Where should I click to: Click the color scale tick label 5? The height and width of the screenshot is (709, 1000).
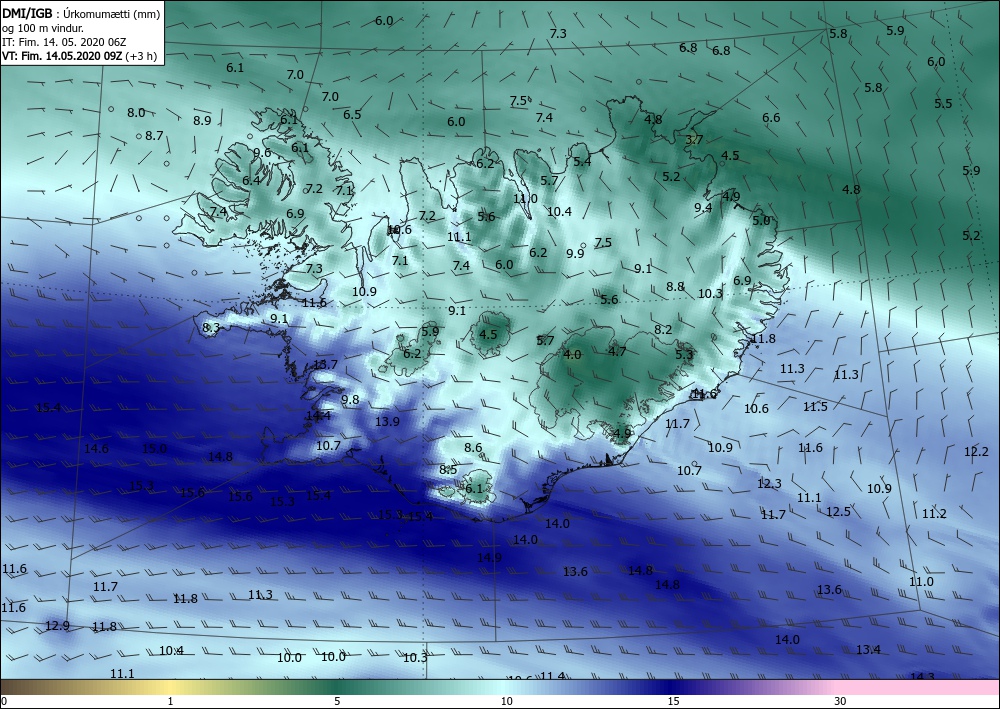tap(337, 701)
